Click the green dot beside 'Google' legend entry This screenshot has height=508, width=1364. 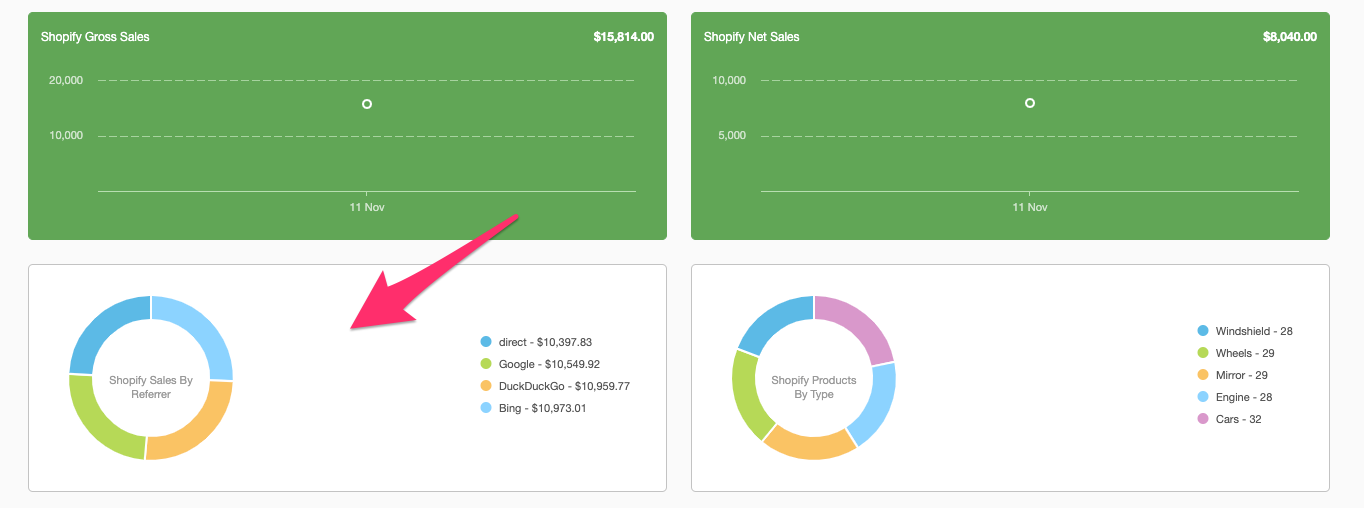pos(486,364)
